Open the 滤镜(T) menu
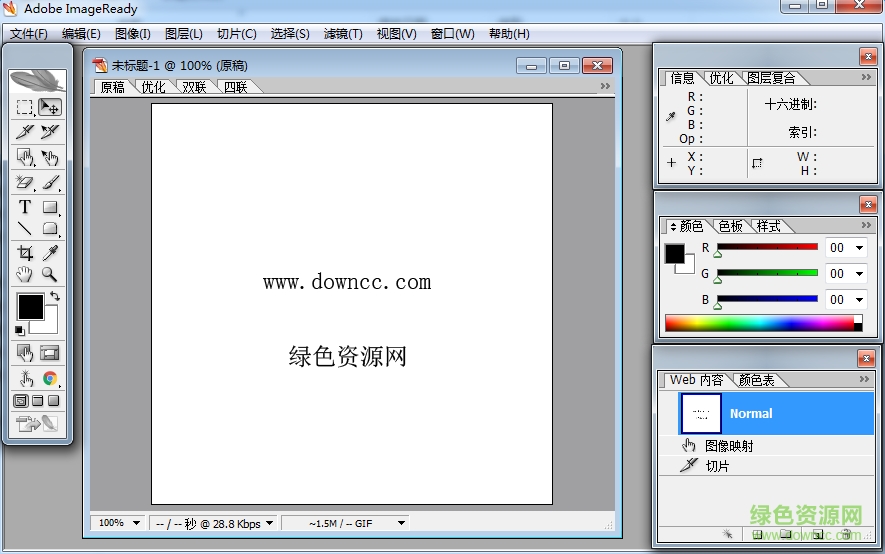 click(x=343, y=34)
